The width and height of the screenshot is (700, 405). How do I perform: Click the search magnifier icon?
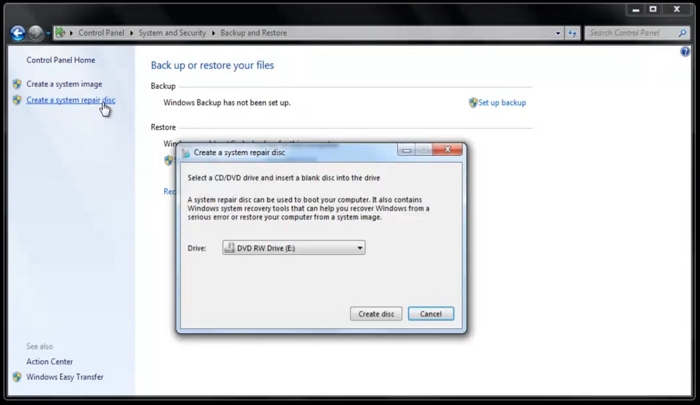coord(682,33)
